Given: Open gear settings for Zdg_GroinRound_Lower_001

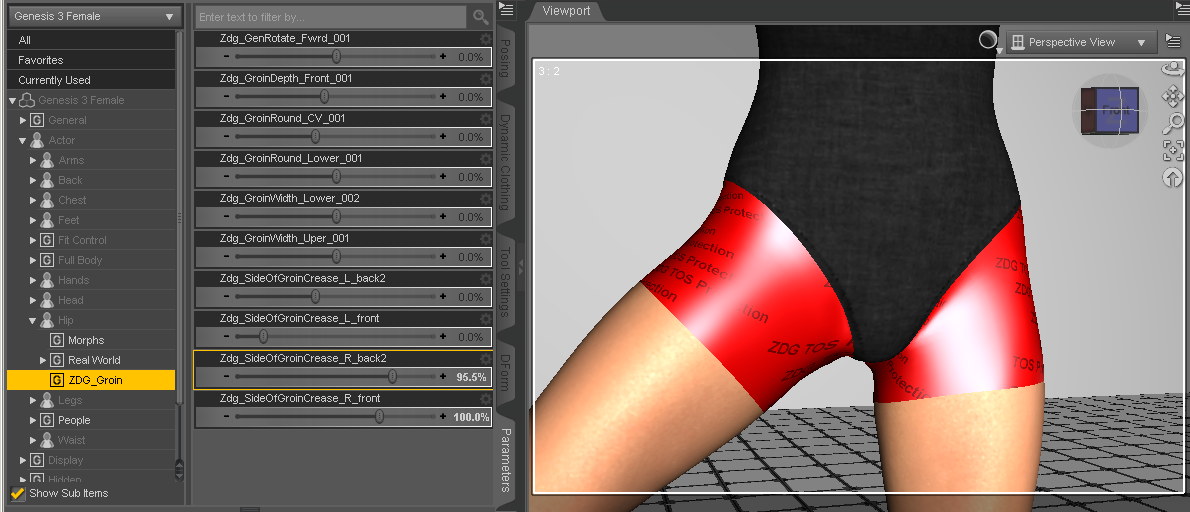Looking at the screenshot, I should point(486,159).
